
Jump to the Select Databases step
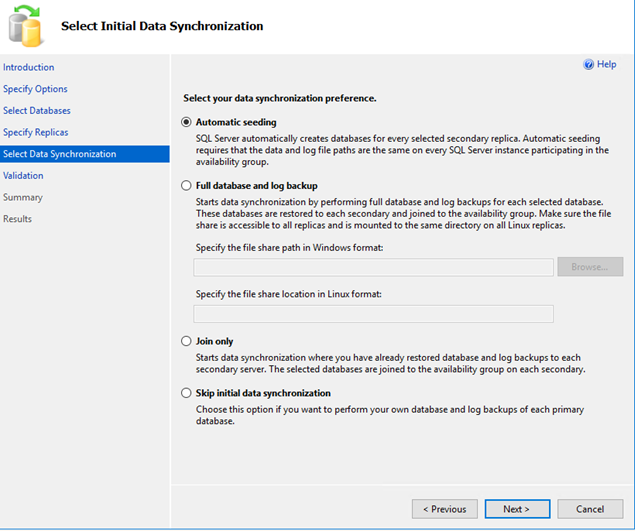[37, 111]
